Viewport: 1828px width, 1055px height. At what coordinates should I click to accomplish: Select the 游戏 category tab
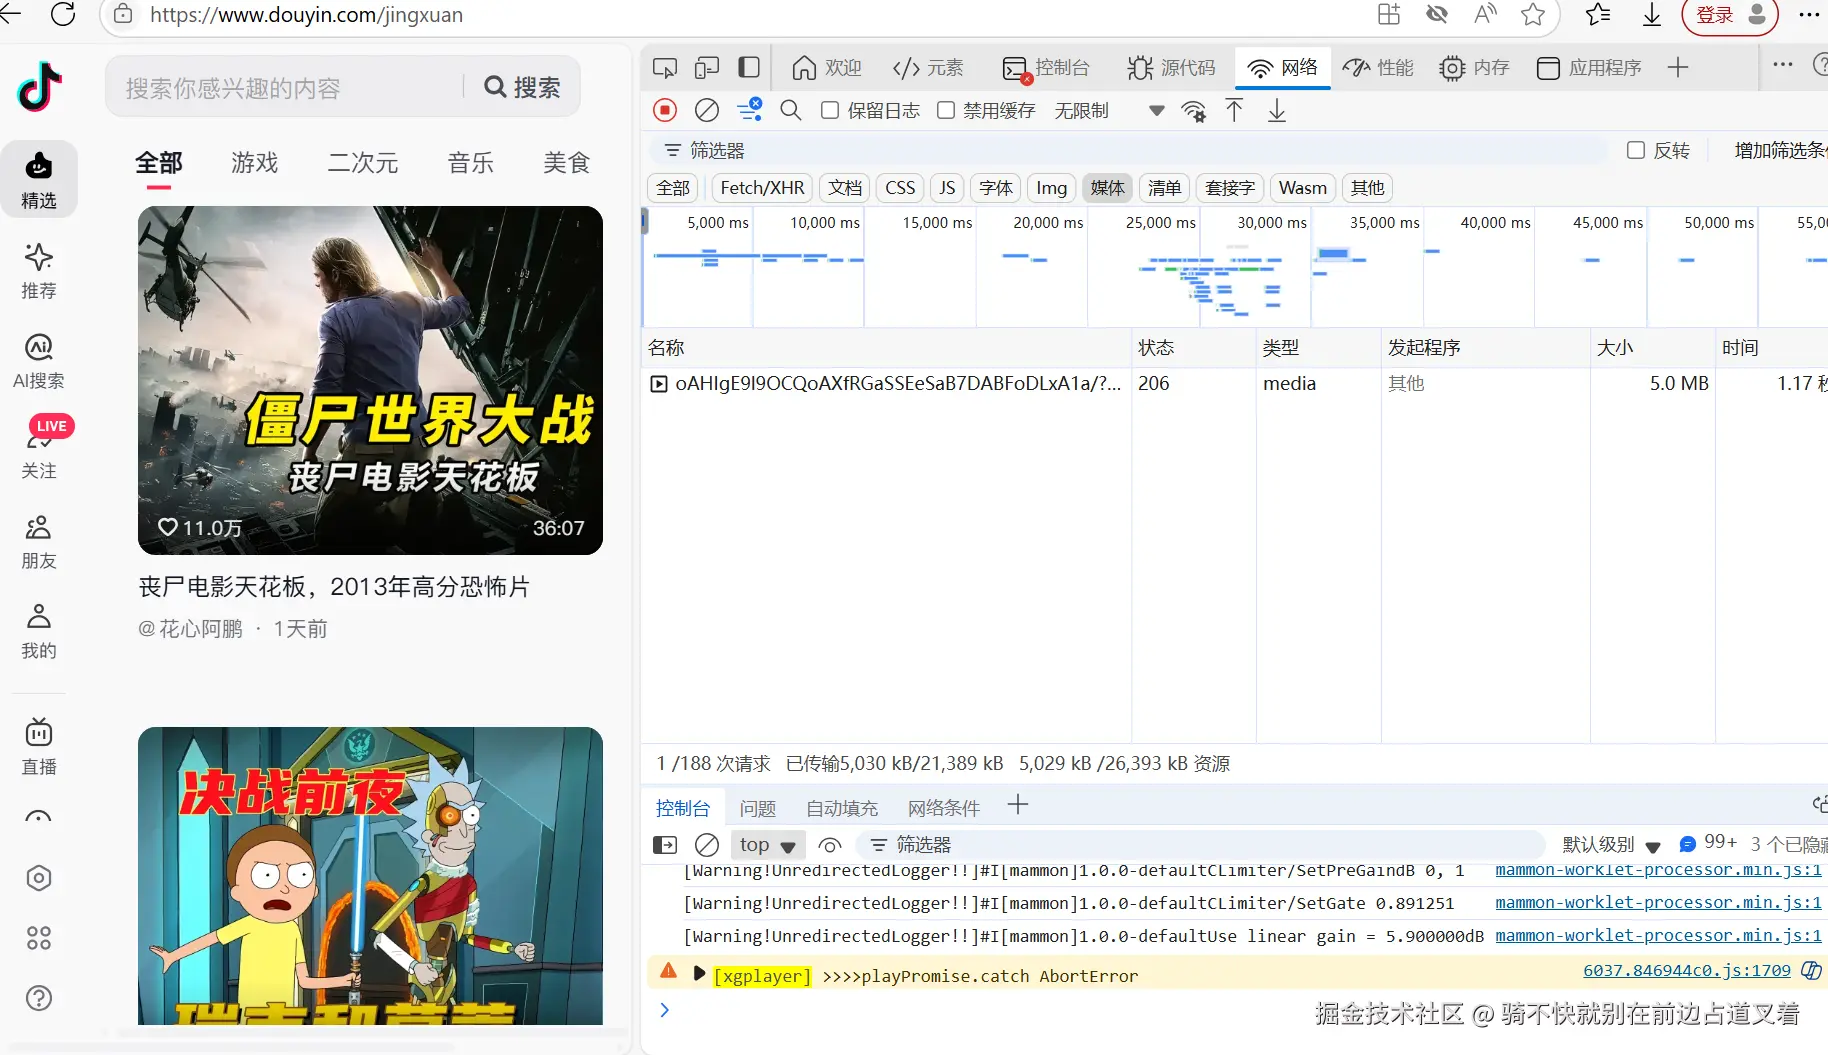[255, 163]
